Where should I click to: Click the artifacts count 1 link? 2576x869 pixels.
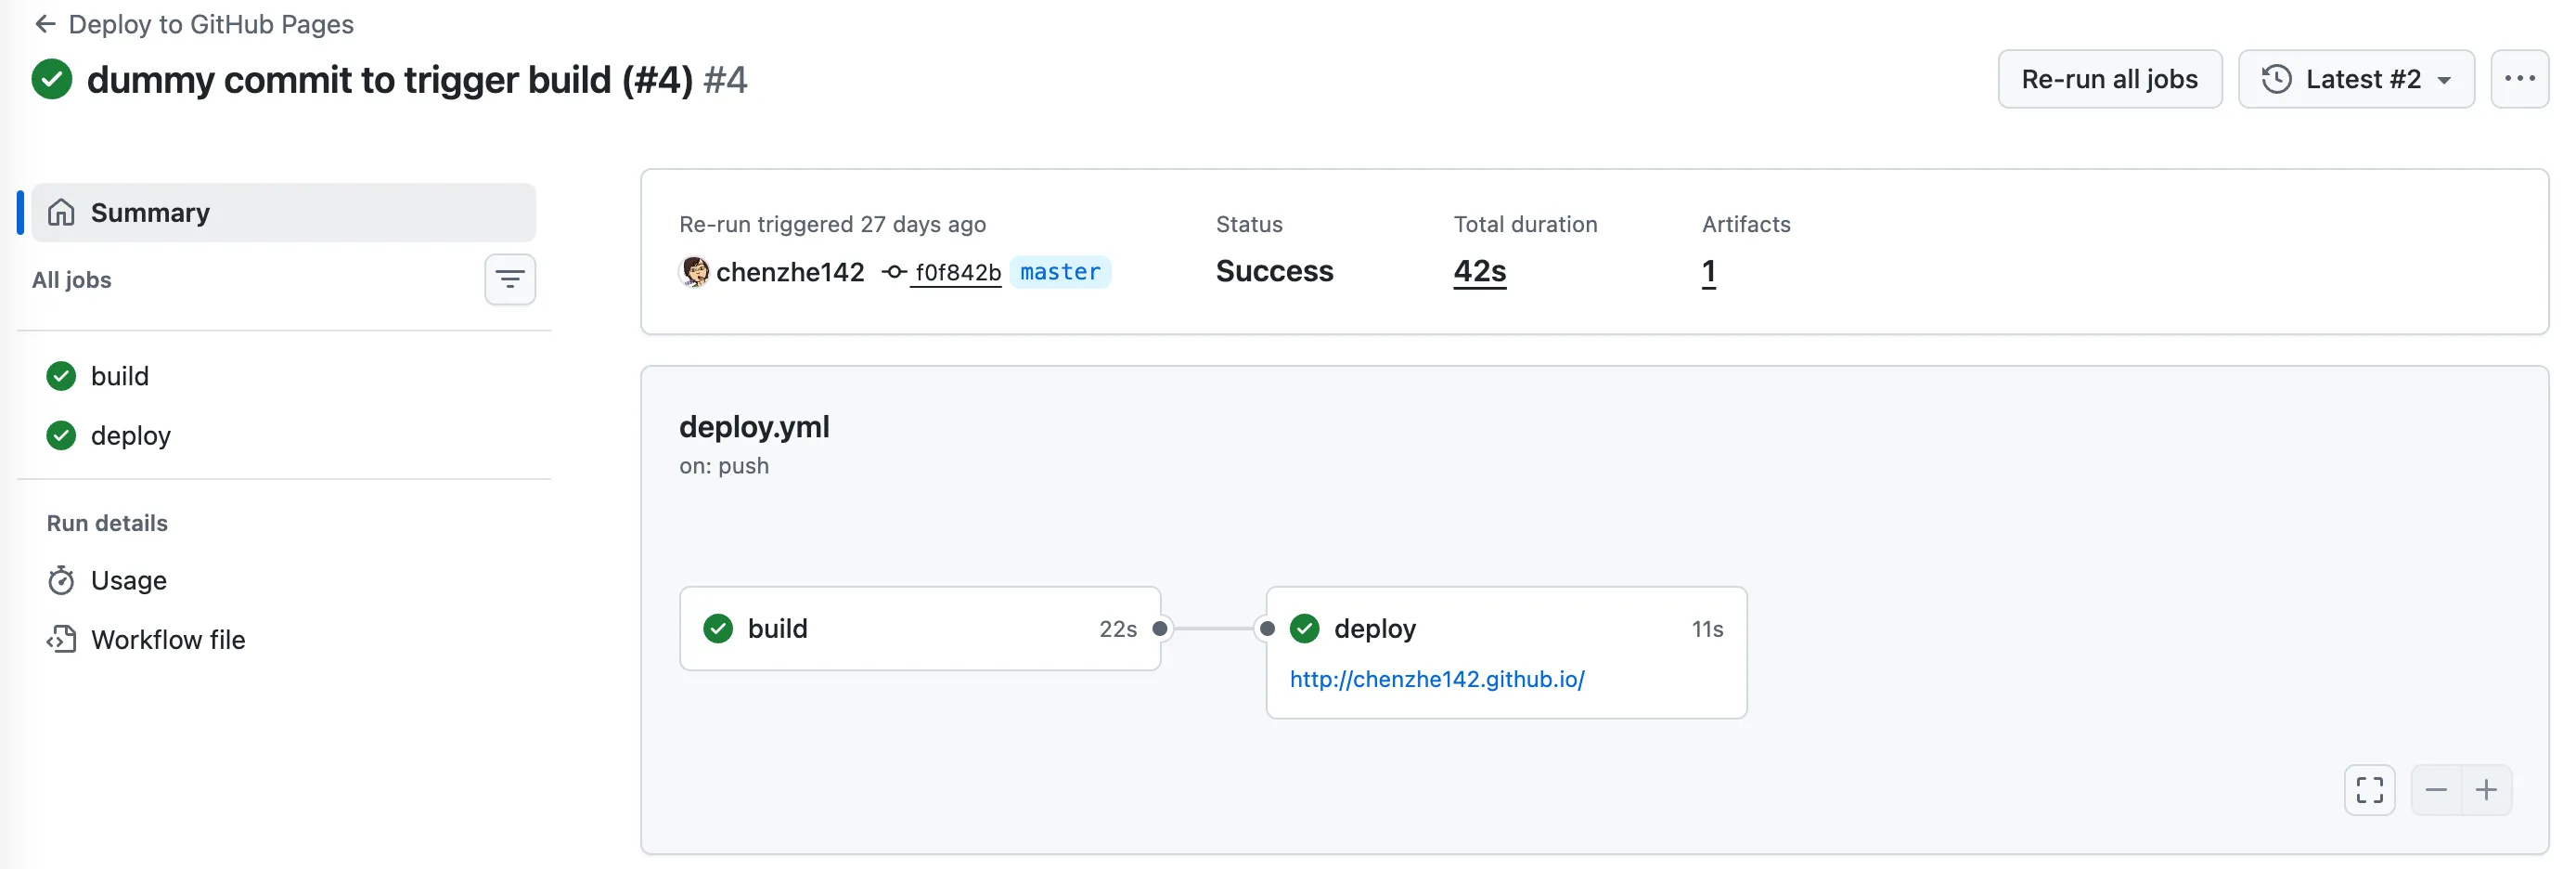click(x=1708, y=271)
